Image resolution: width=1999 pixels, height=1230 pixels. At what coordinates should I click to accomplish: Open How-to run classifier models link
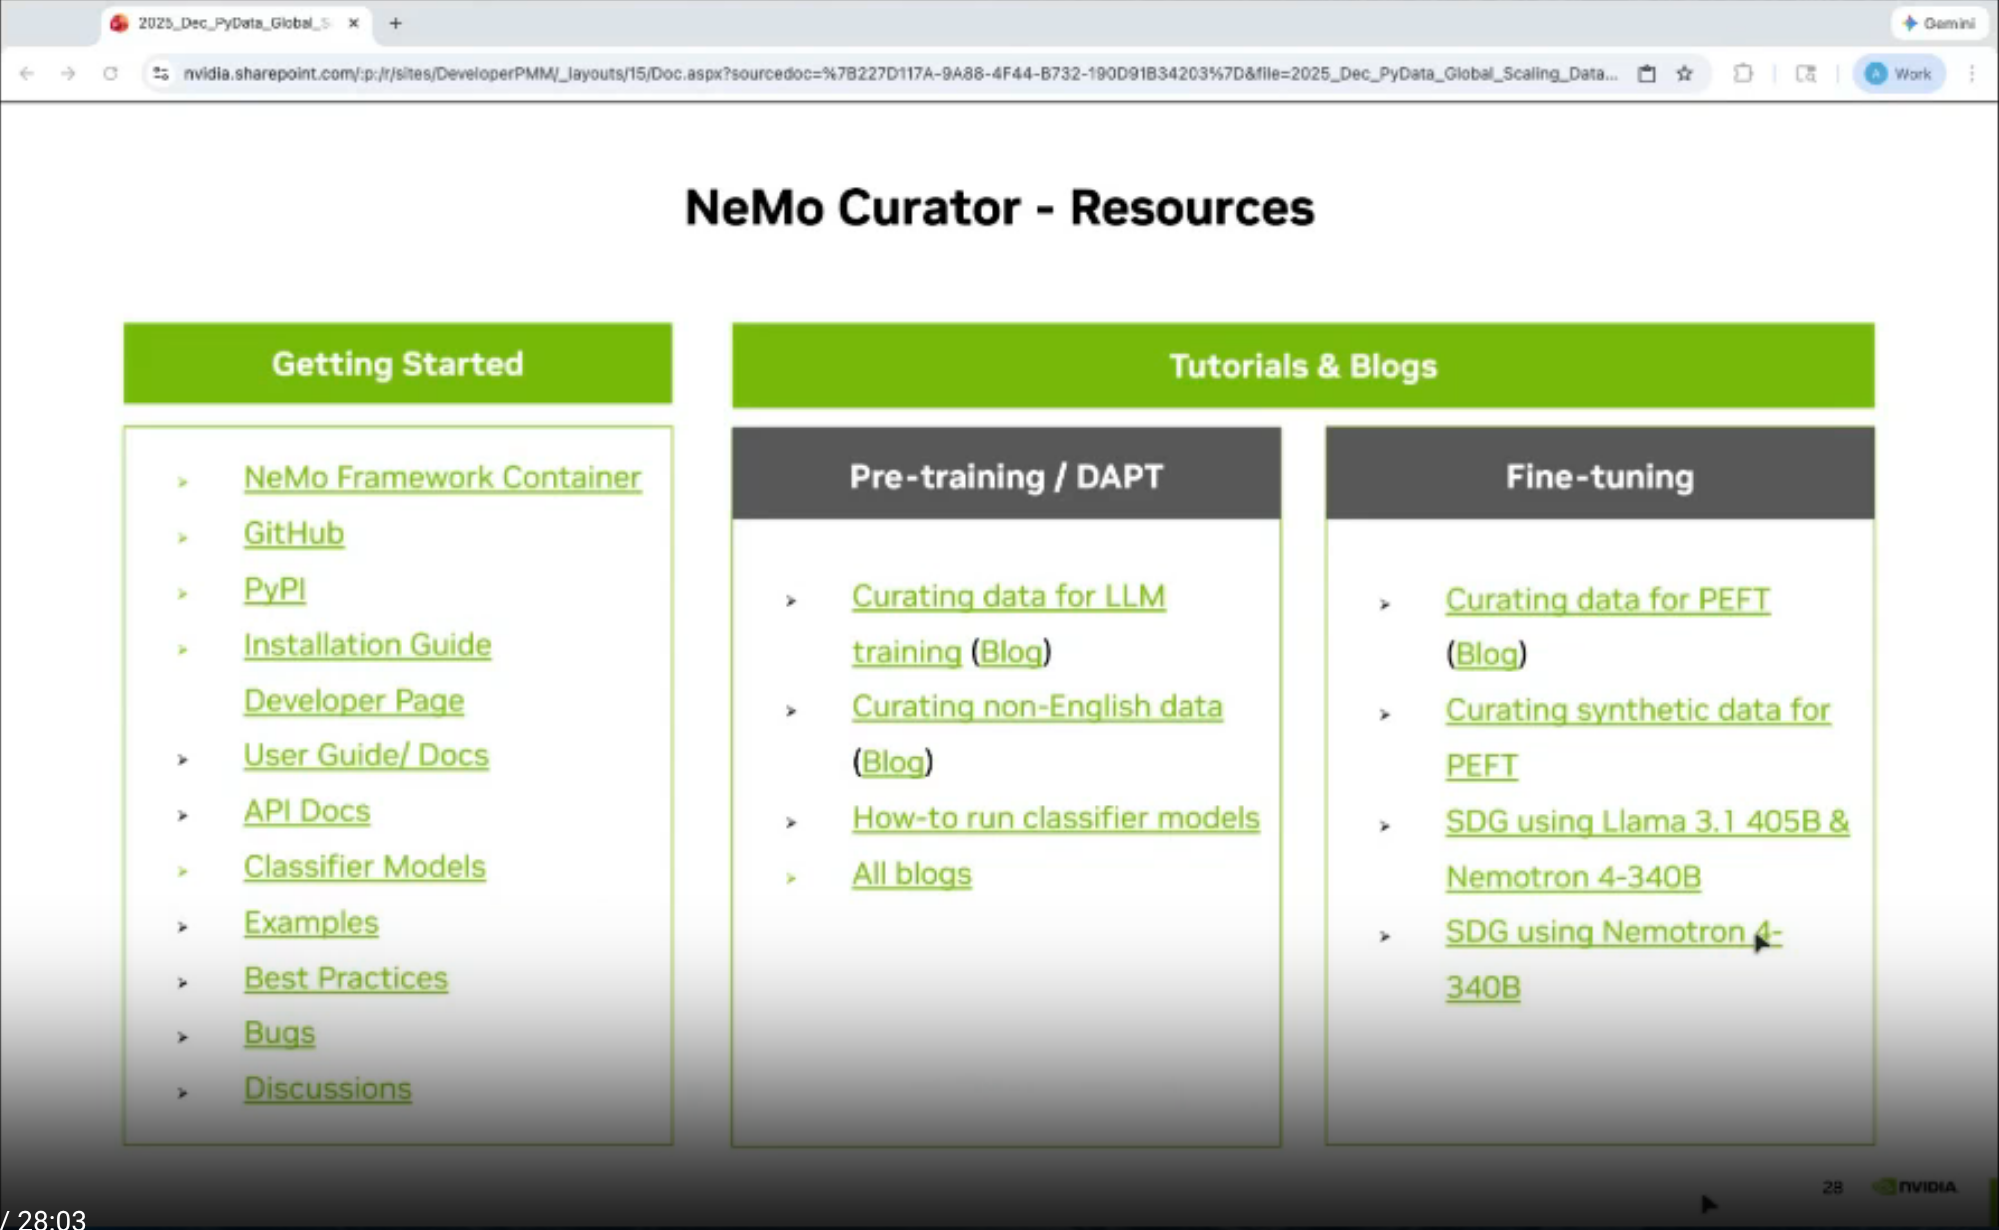pyautogui.click(x=1055, y=818)
